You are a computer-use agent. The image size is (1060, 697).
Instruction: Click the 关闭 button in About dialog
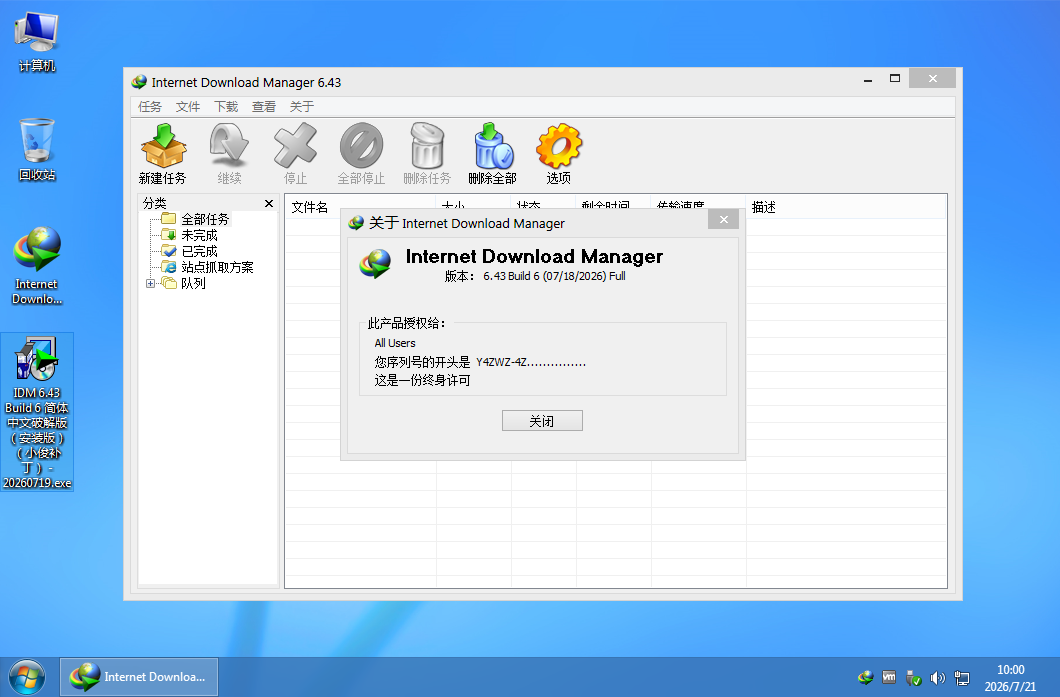pyautogui.click(x=542, y=420)
